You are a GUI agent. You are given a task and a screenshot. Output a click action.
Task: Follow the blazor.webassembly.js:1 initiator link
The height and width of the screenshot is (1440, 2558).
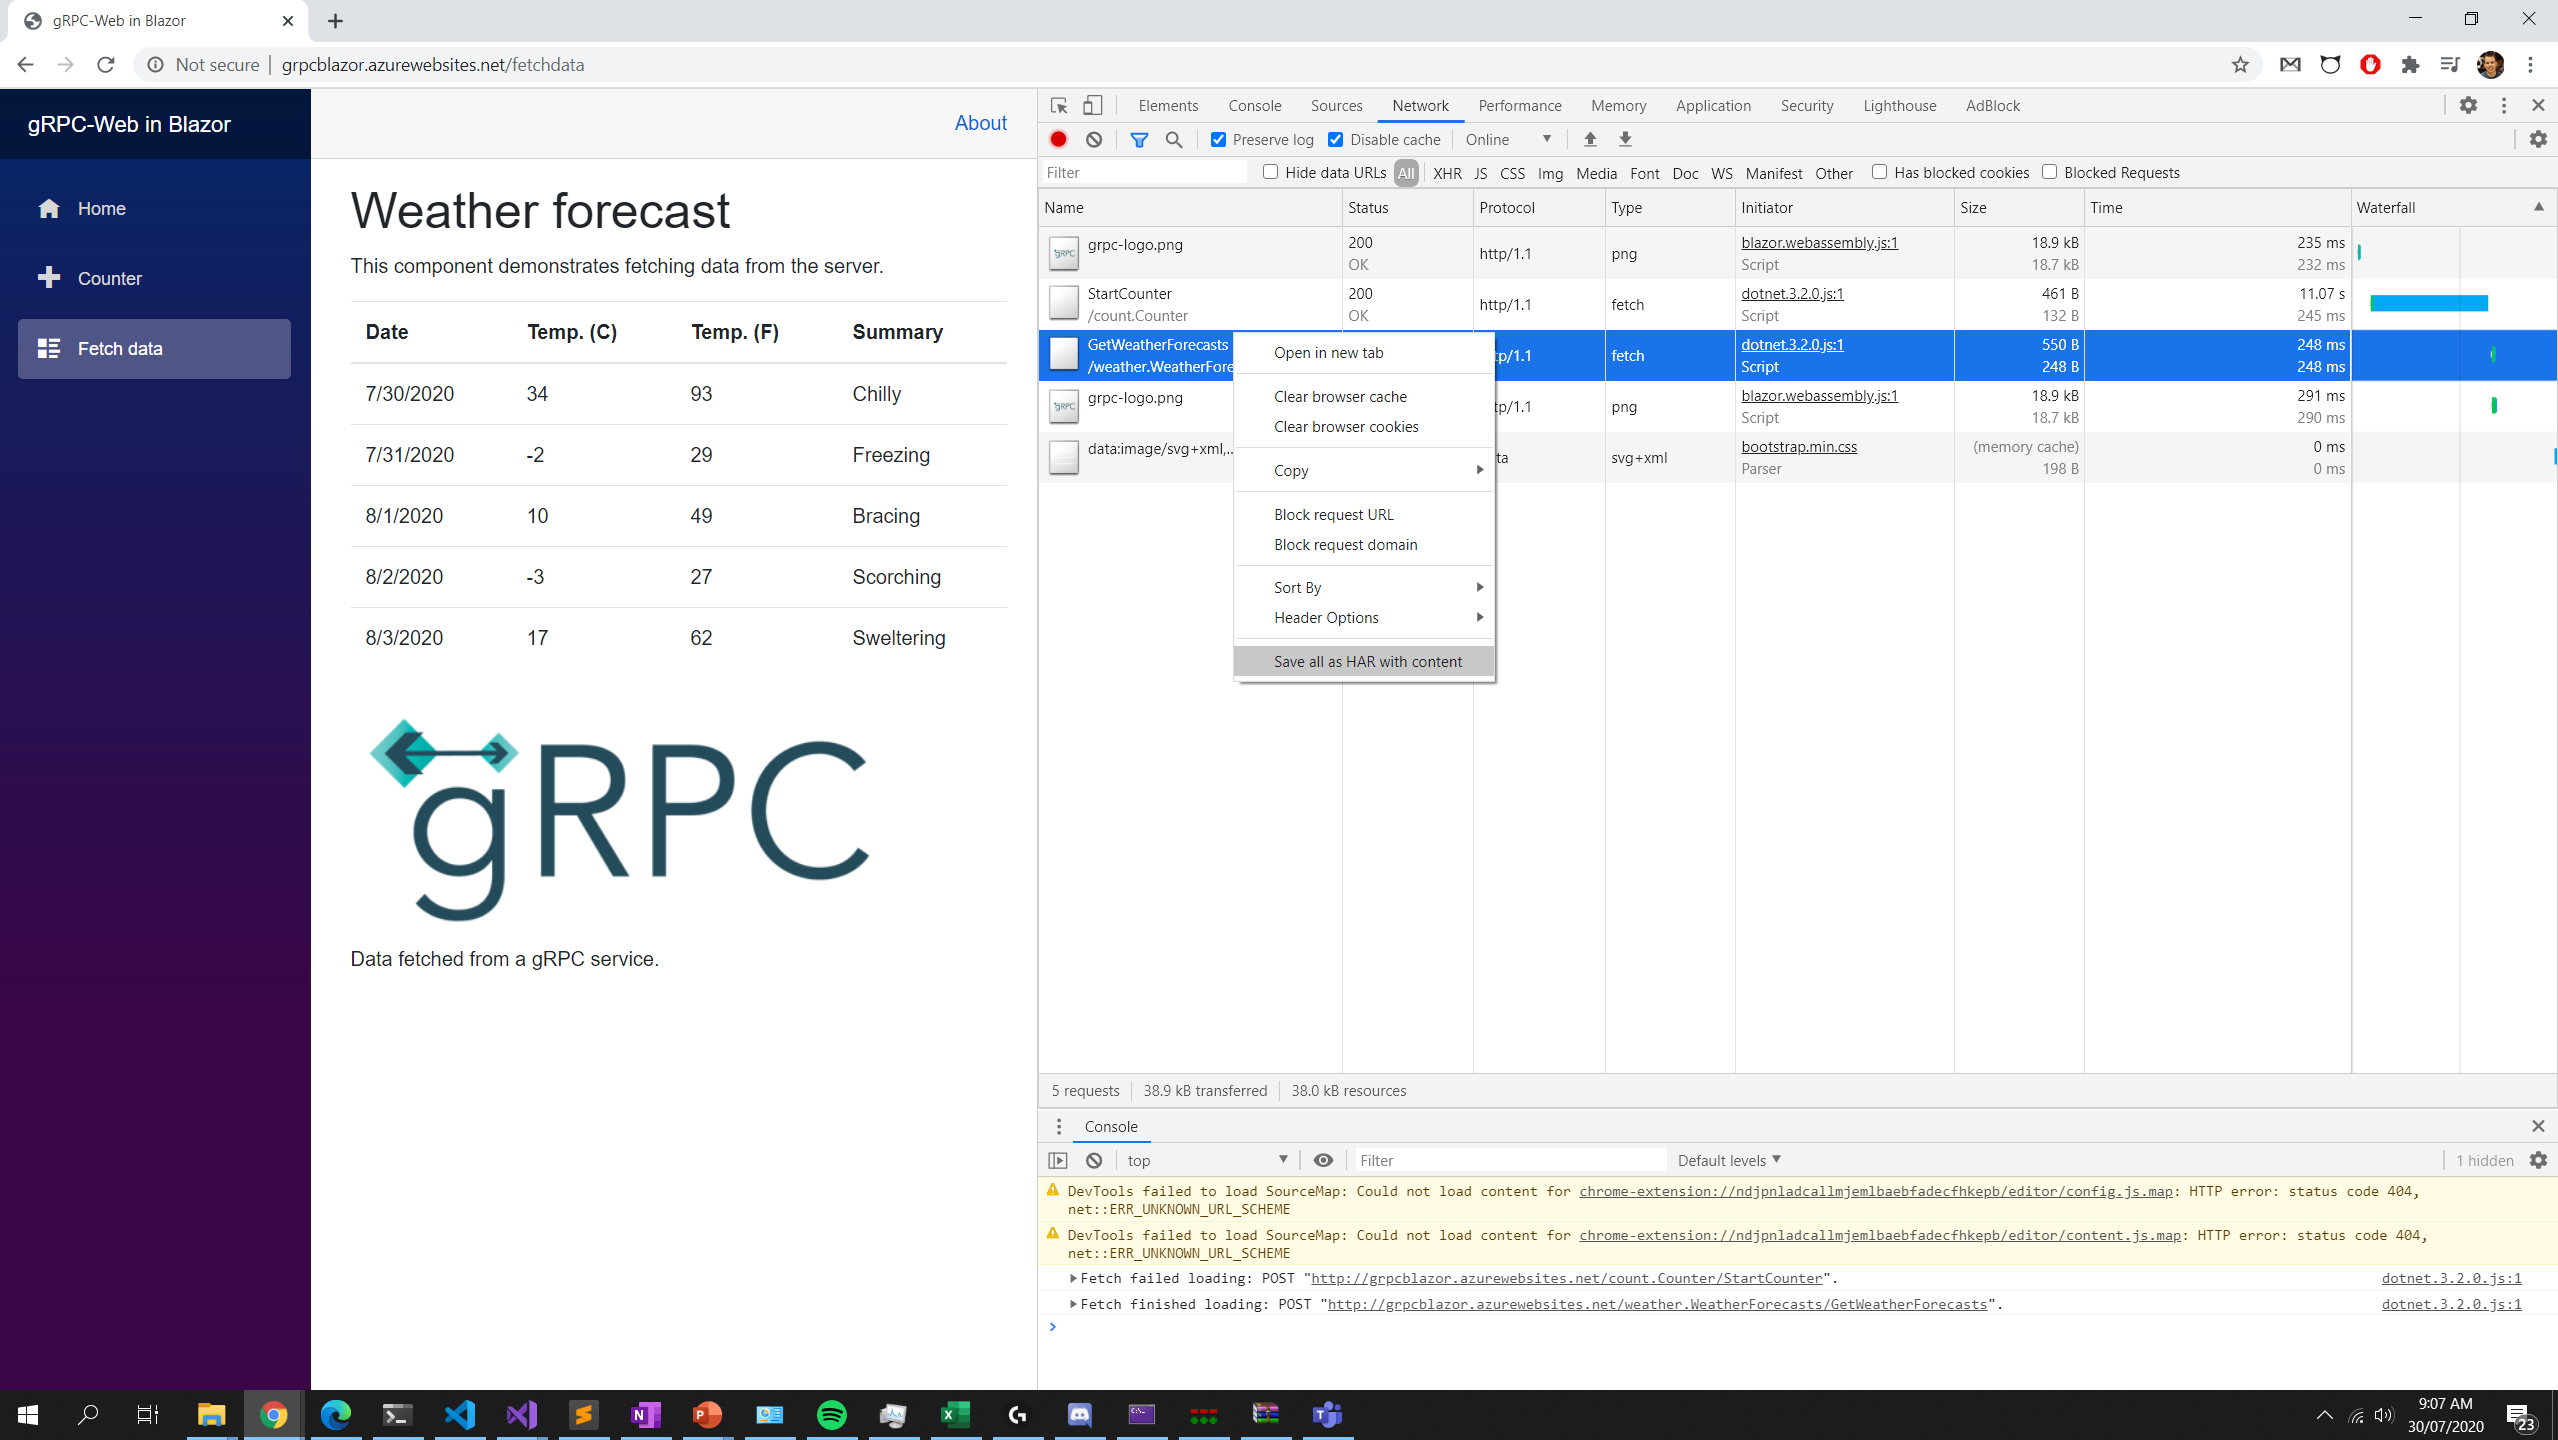point(1818,242)
